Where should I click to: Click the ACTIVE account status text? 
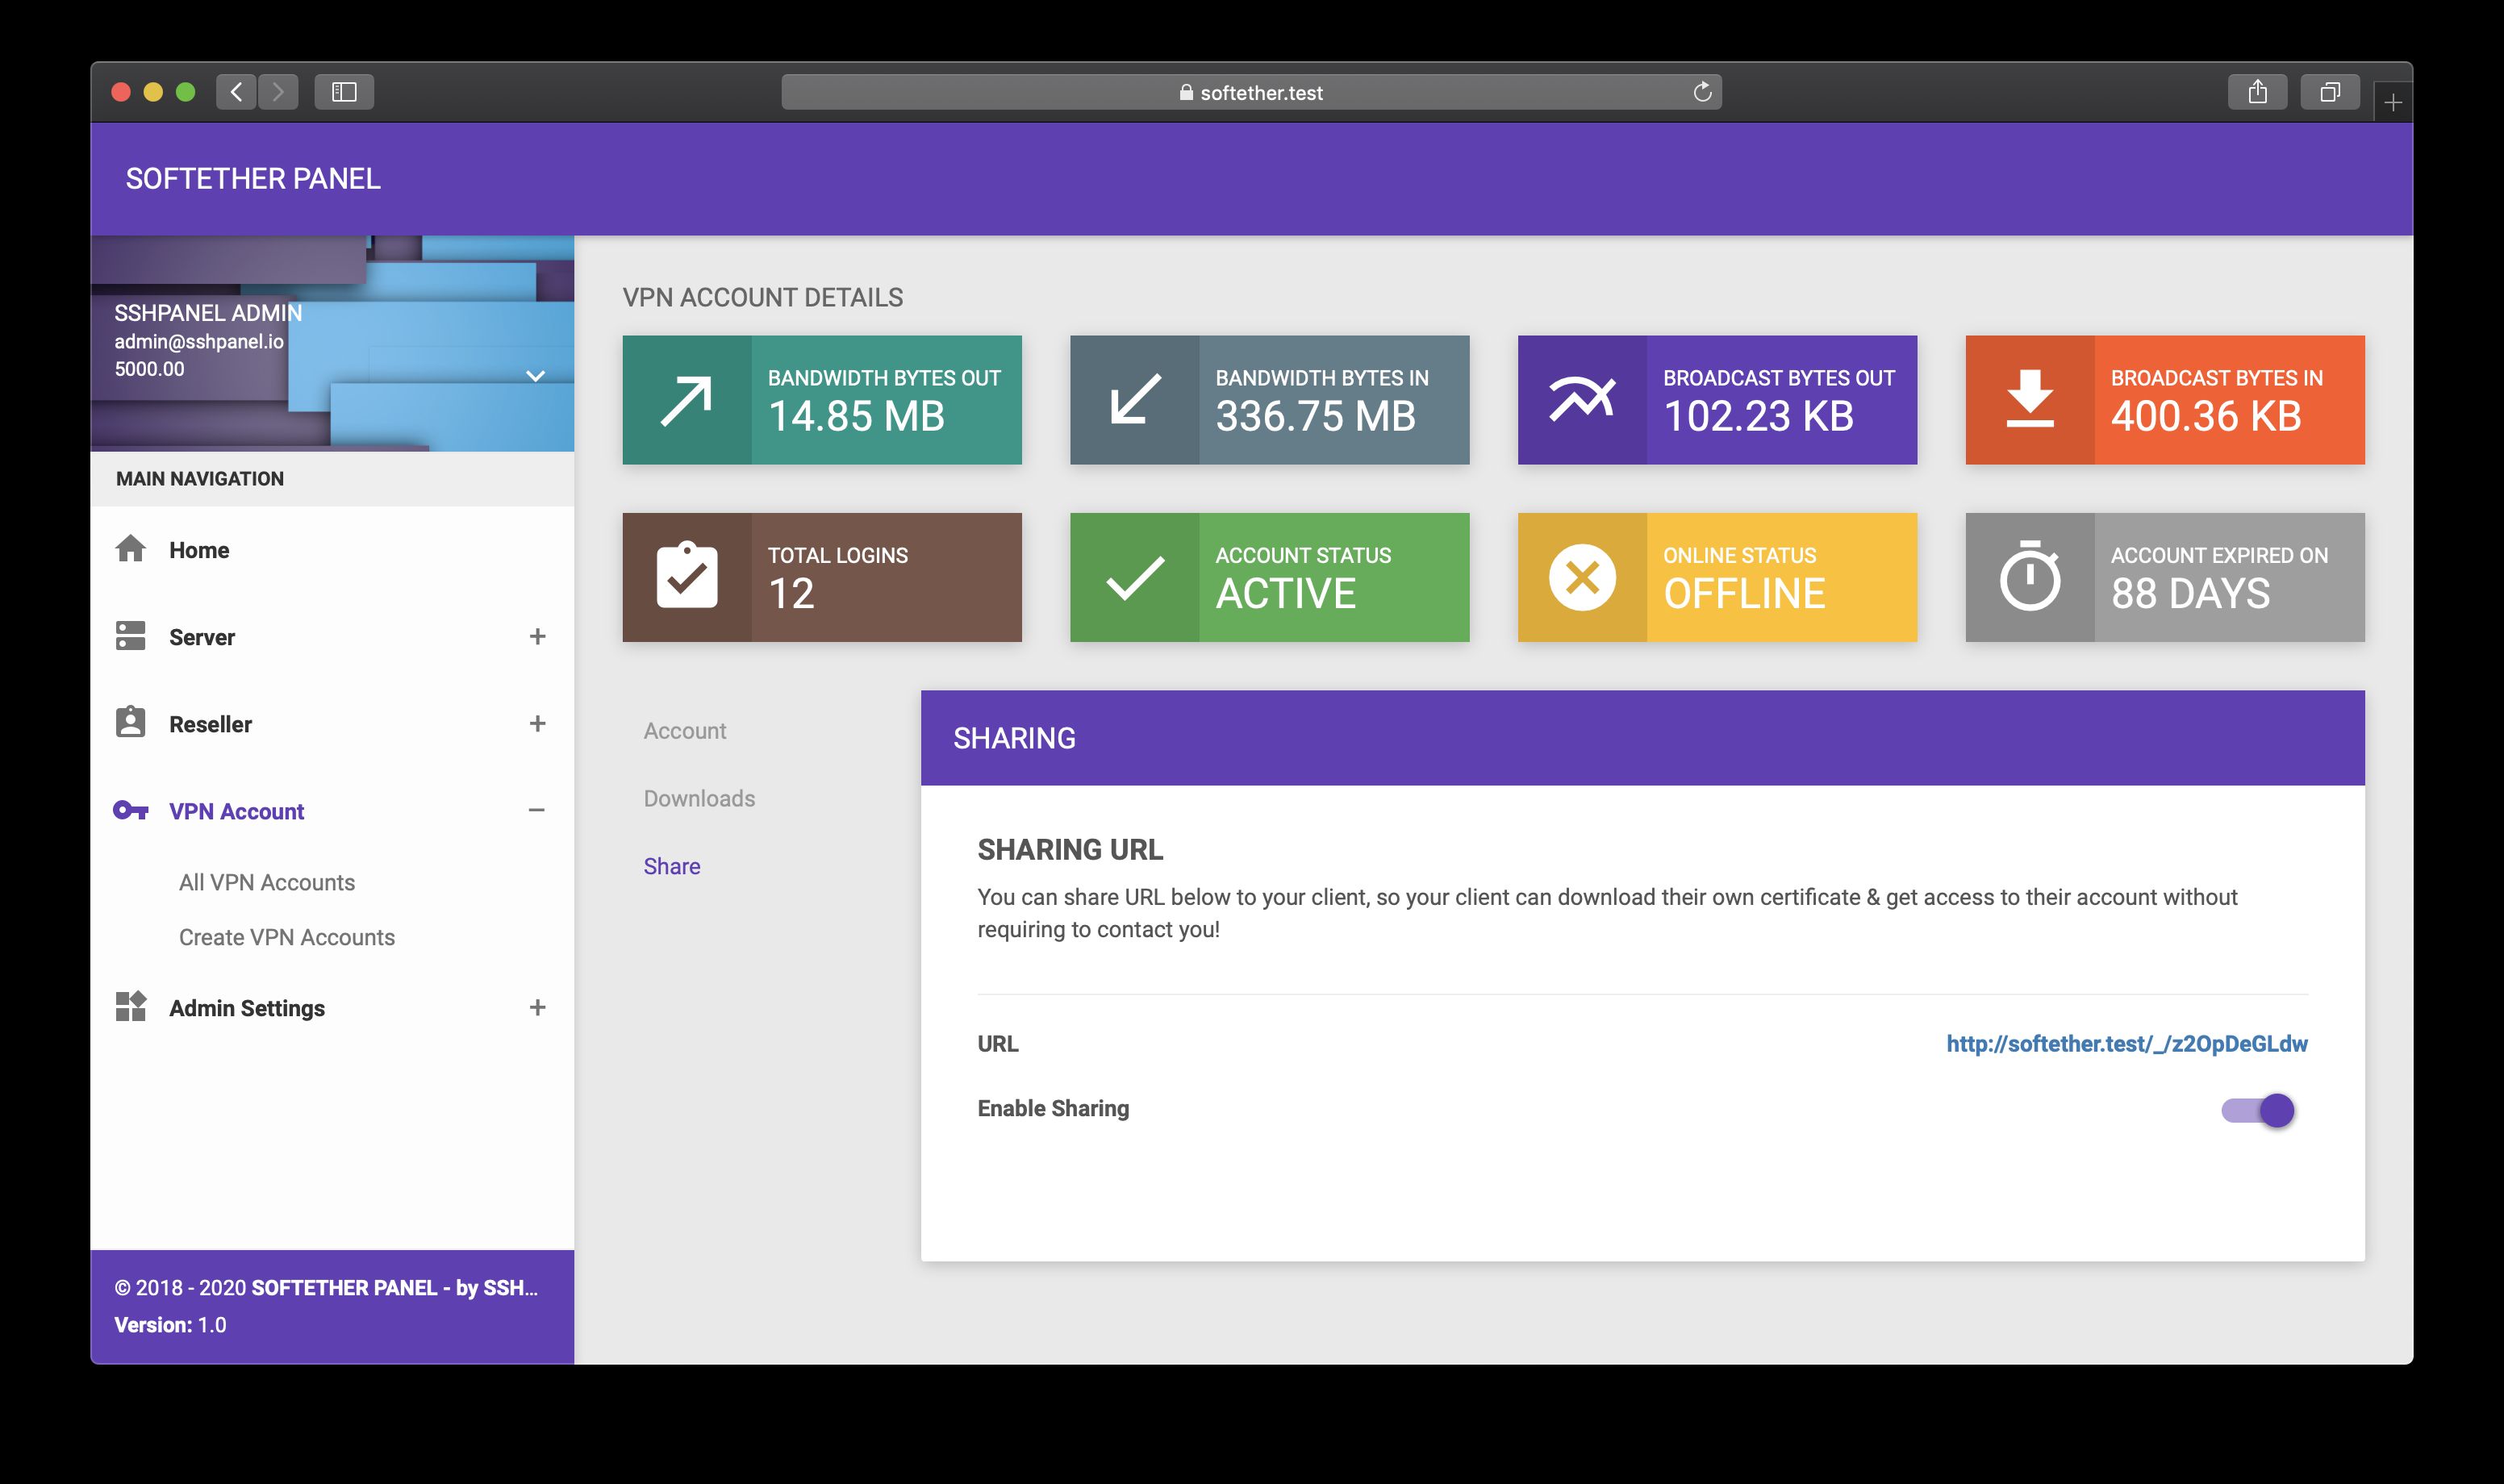(x=1285, y=594)
